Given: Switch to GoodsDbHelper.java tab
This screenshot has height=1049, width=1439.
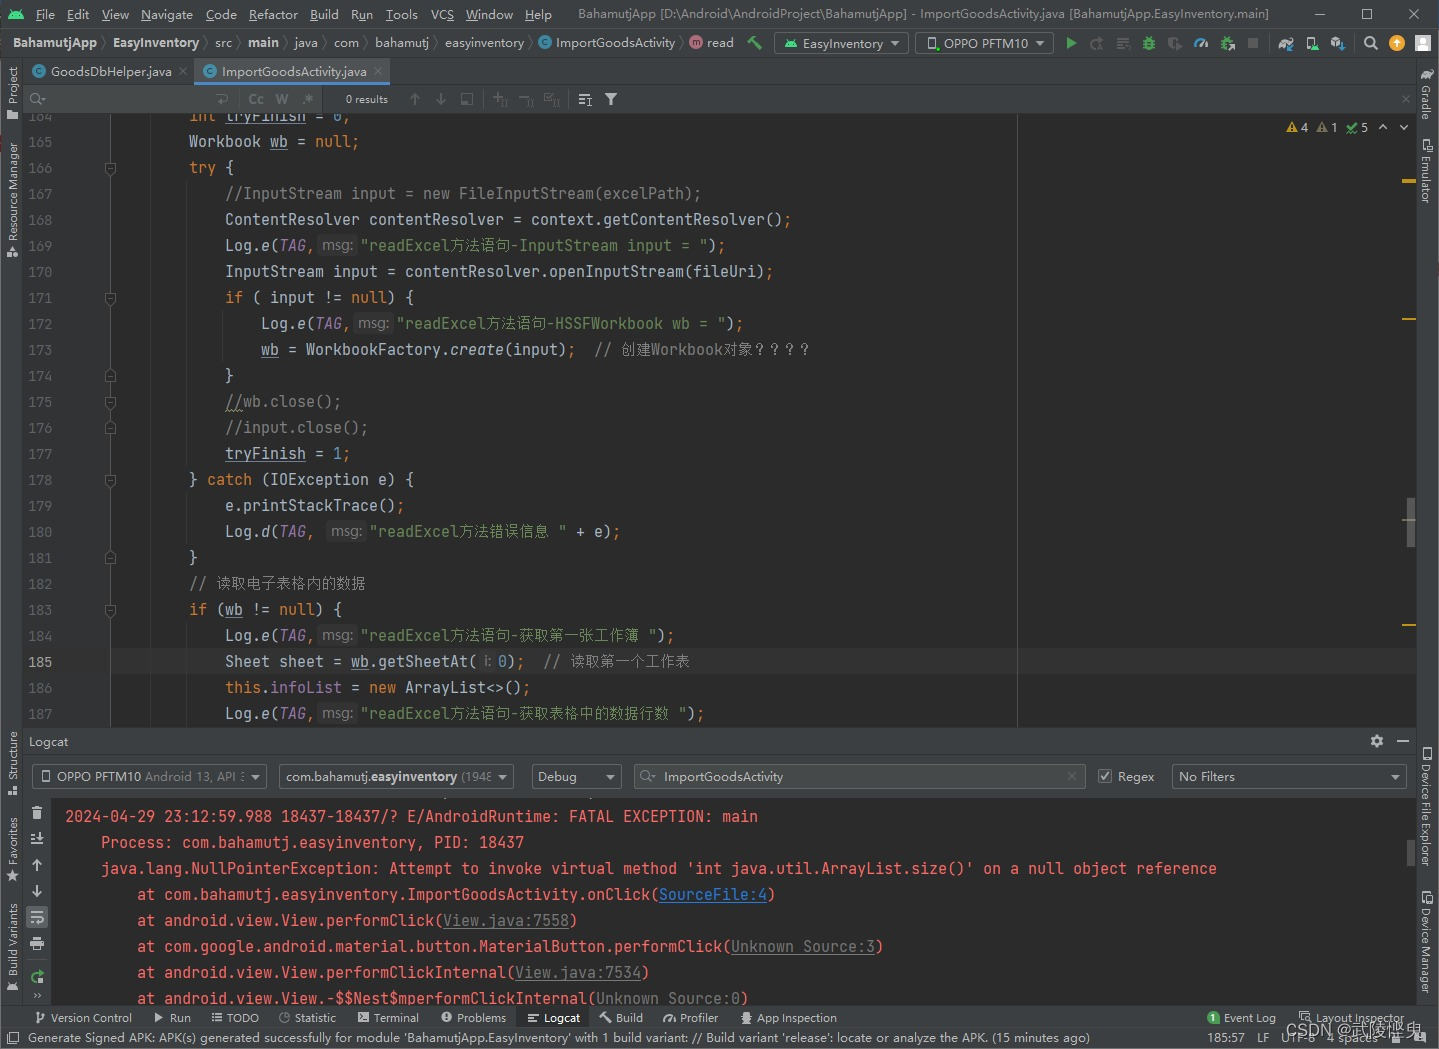Looking at the screenshot, I should tap(110, 71).
